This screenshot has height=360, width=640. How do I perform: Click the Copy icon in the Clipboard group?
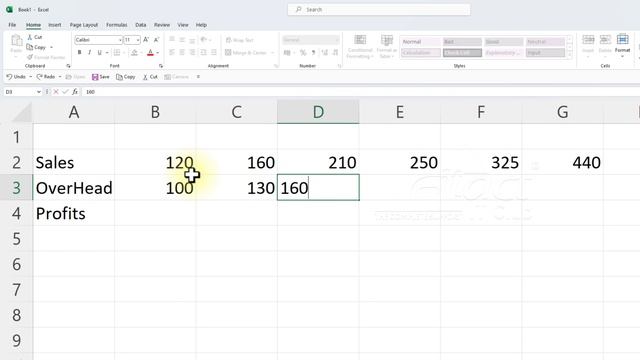30,47
